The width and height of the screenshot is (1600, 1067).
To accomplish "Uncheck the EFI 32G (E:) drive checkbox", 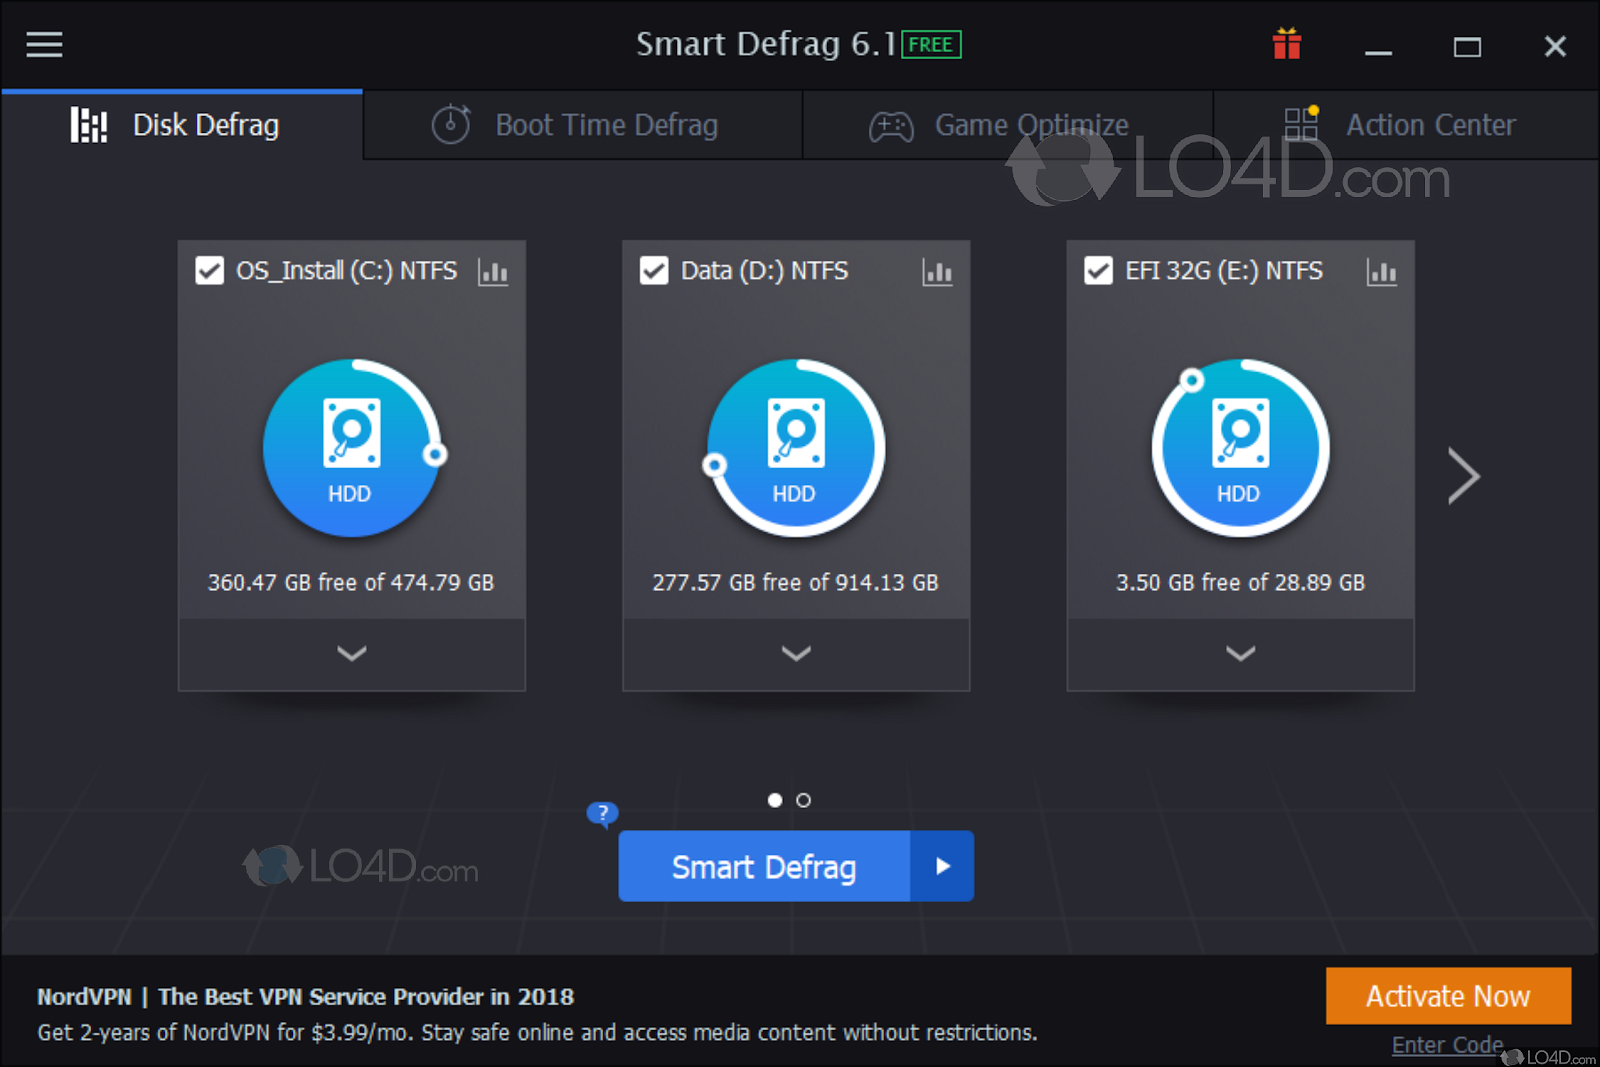I will coord(1098,271).
